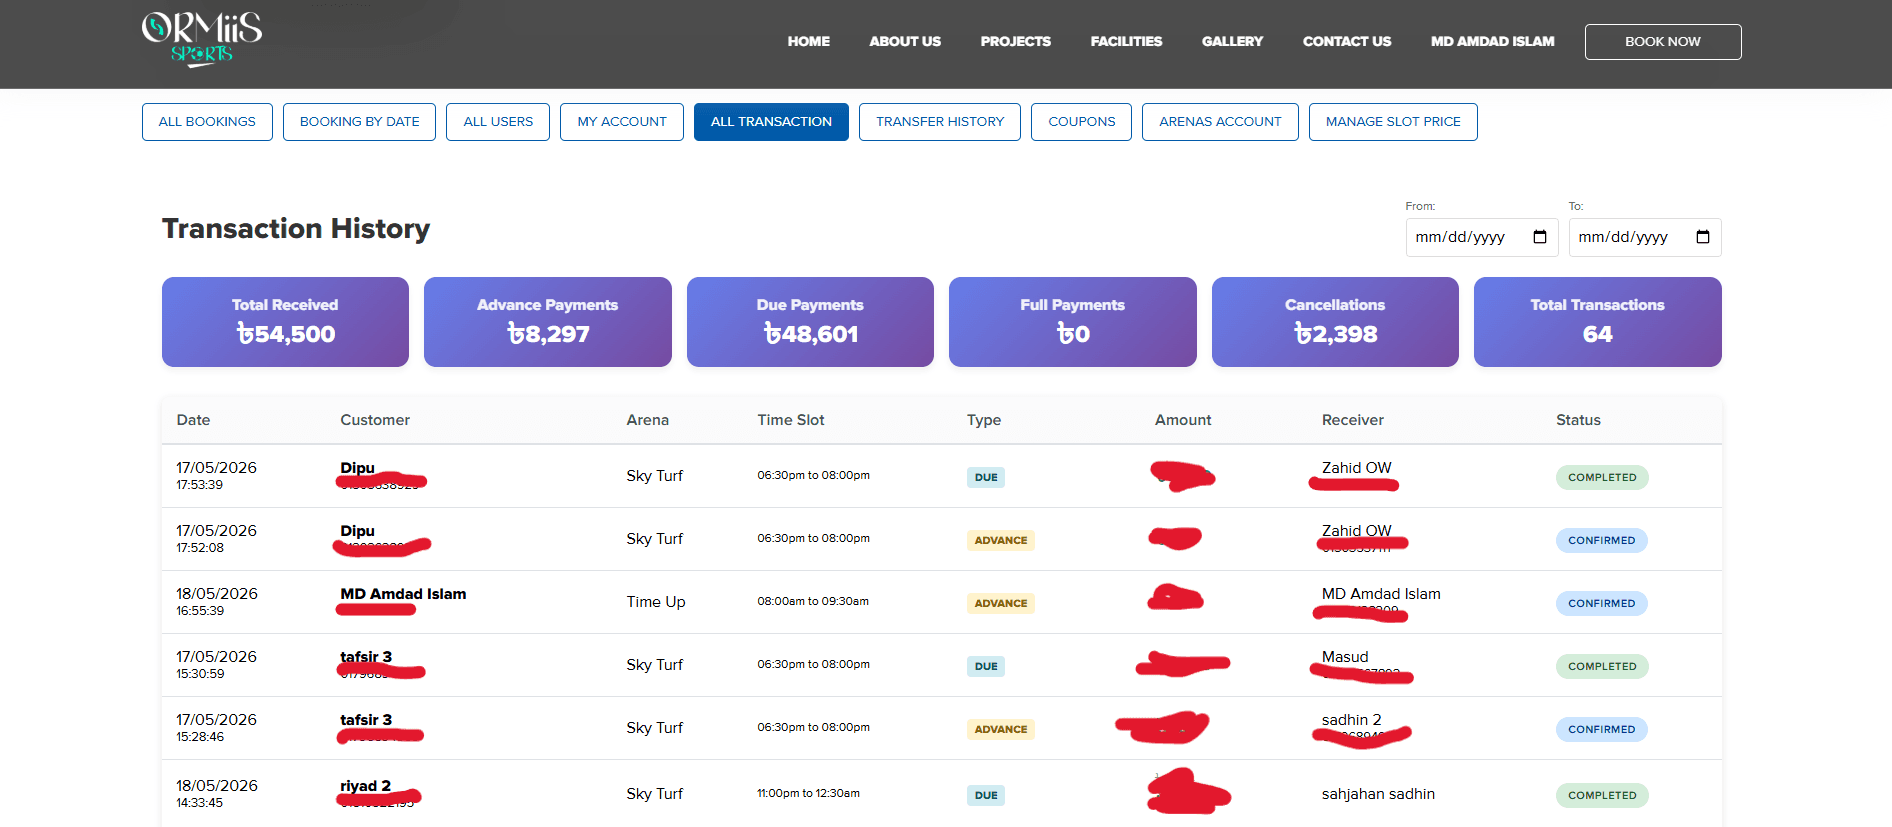Open the GALLERY nav link
Viewport: 1892px width, 827px height.
click(x=1232, y=41)
